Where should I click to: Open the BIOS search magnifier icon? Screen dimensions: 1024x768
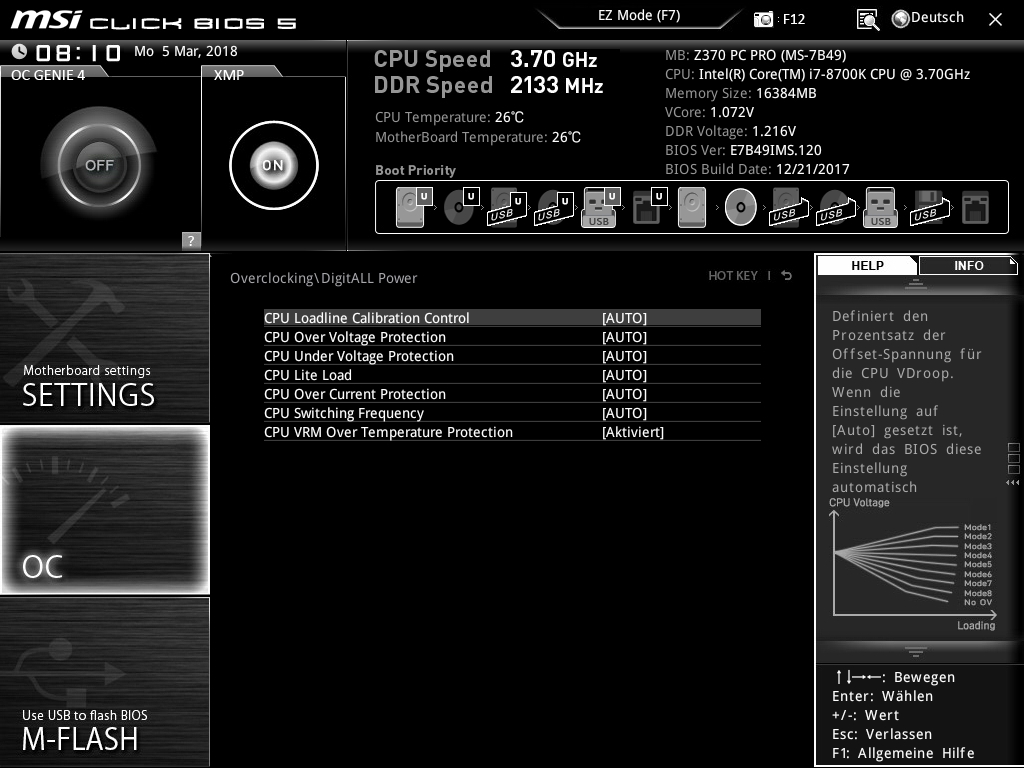[x=867, y=19]
